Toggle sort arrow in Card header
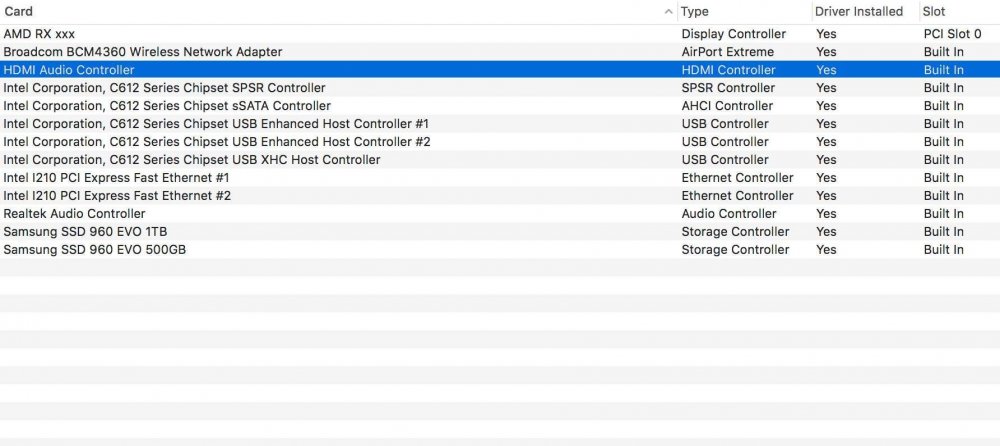Viewport: 1000px width, 446px height. click(668, 11)
